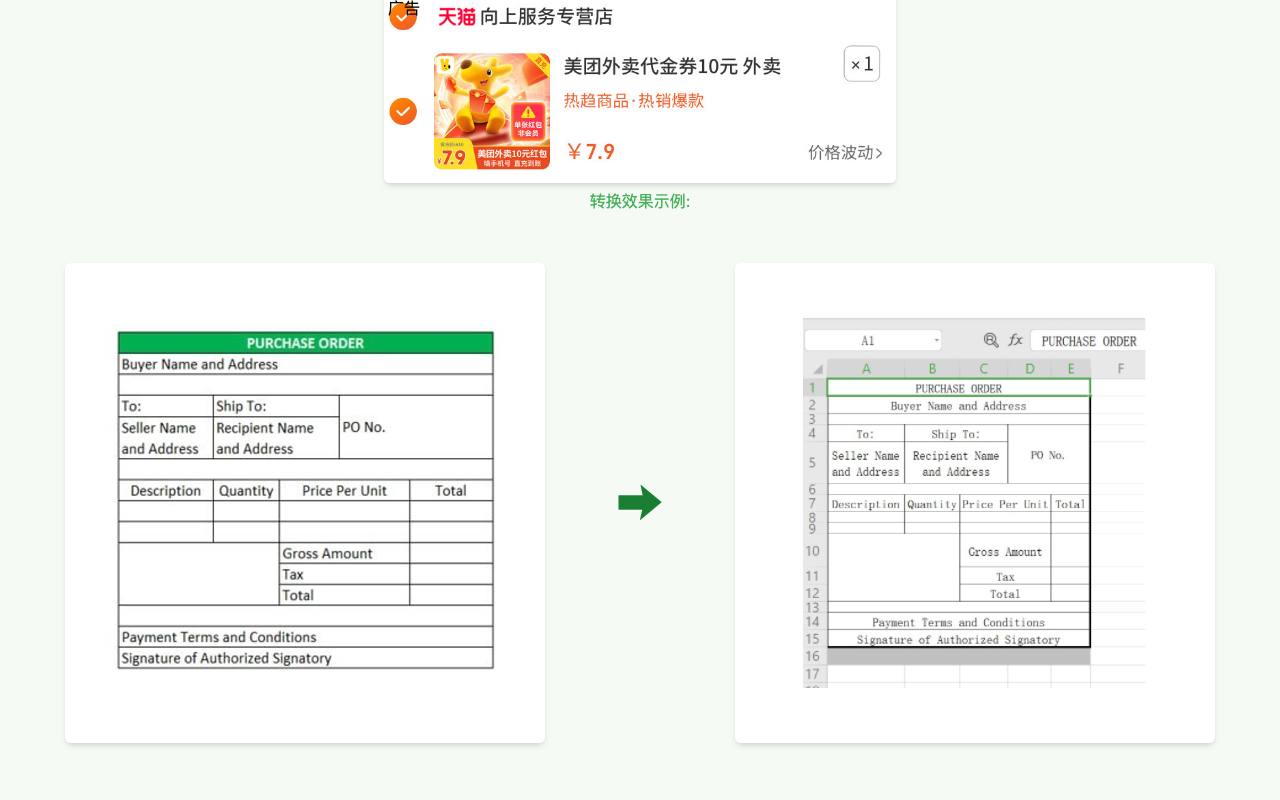Open the product title 美团外卖代金券10元 外卖
The height and width of the screenshot is (800, 1280).
coord(672,66)
